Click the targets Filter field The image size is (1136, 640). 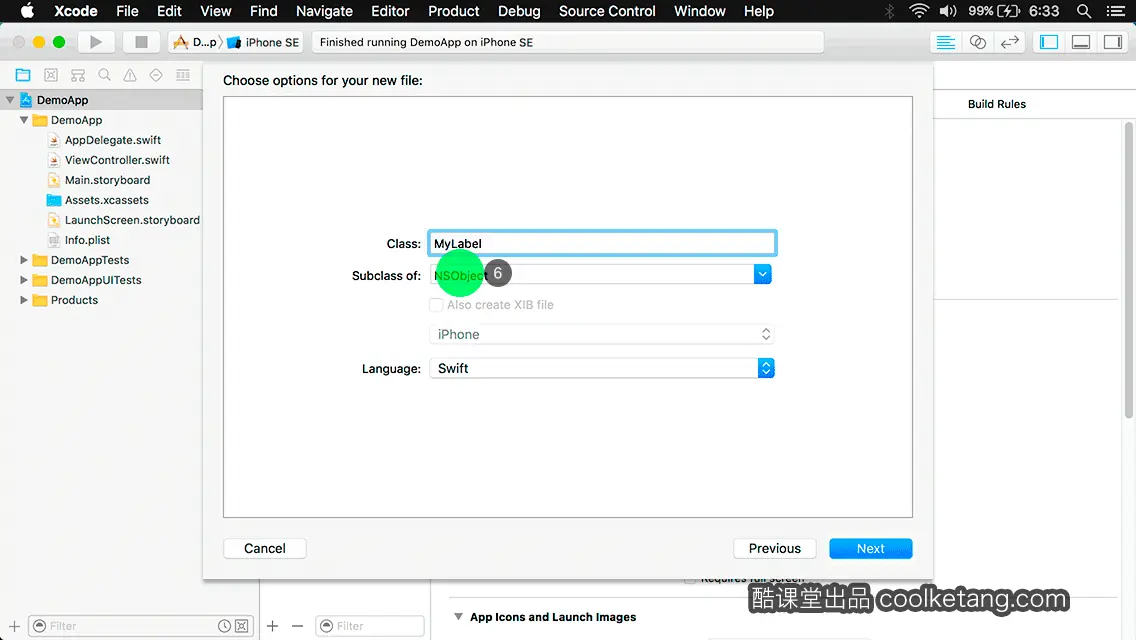coord(369,626)
